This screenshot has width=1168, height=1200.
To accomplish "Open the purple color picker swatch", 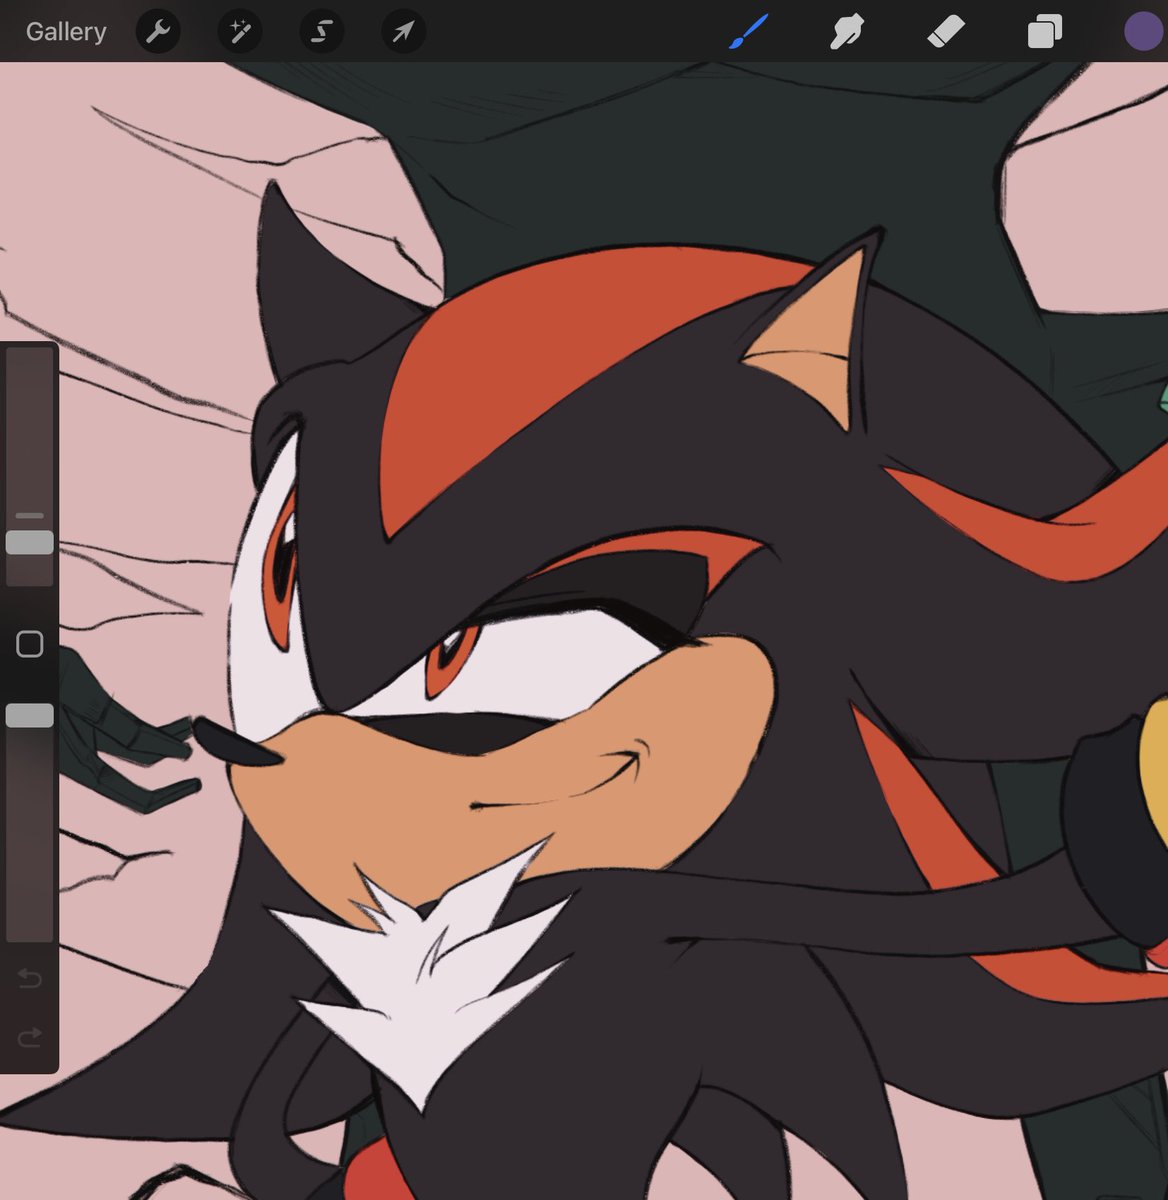I will click(x=1143, y=31).
